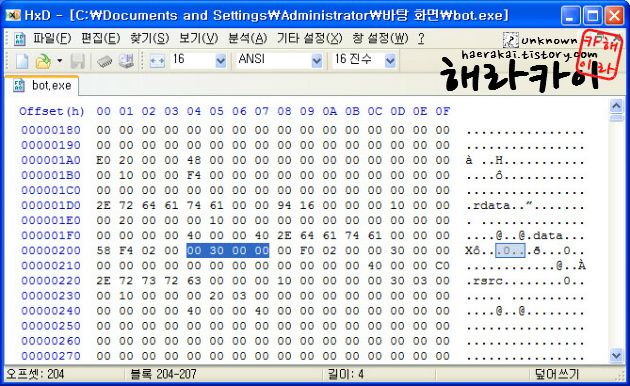Close the HxD window
630x386 pixels.
(x=614, y=16)
